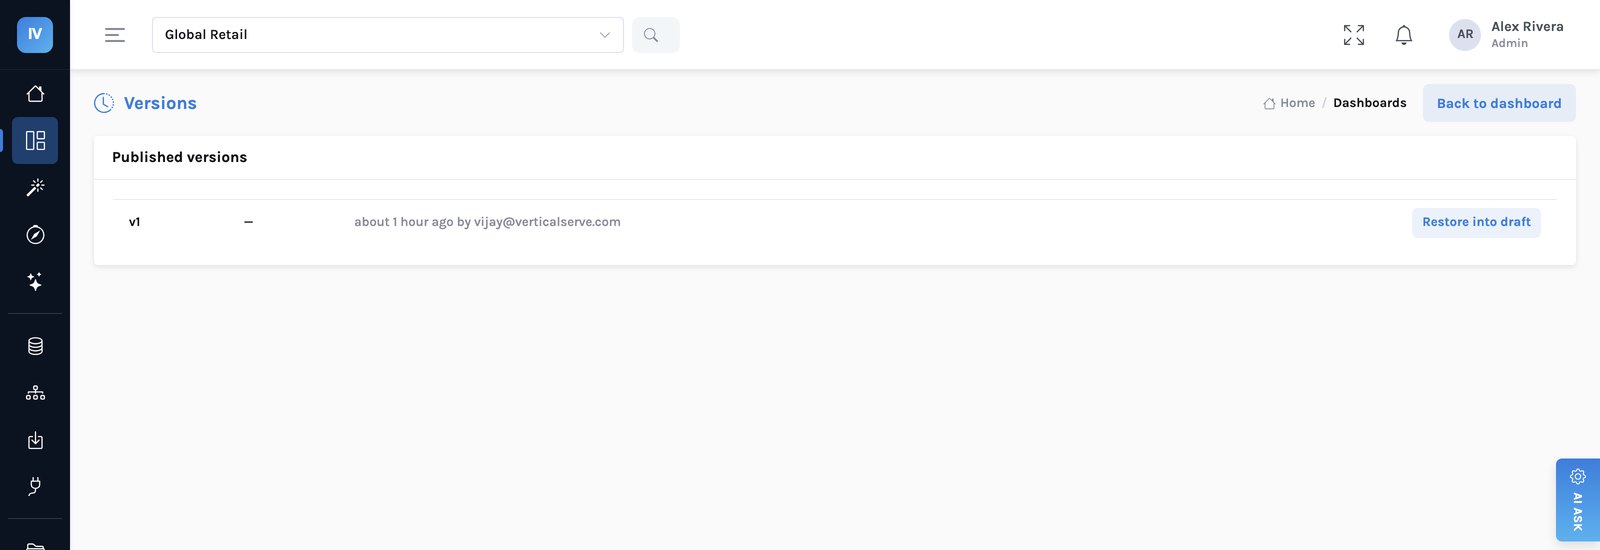1600x550 pixels.
Task: Open the AI sparkles sidebar icon
Action: coord(35,281)
